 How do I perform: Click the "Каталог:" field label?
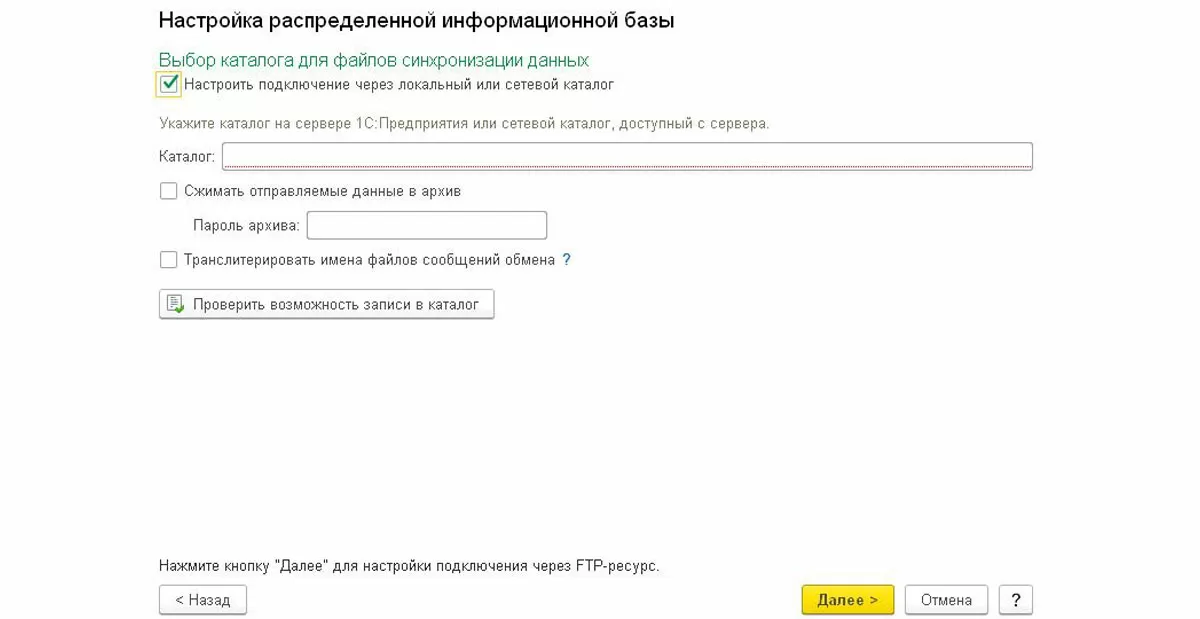tap(187, 157)
